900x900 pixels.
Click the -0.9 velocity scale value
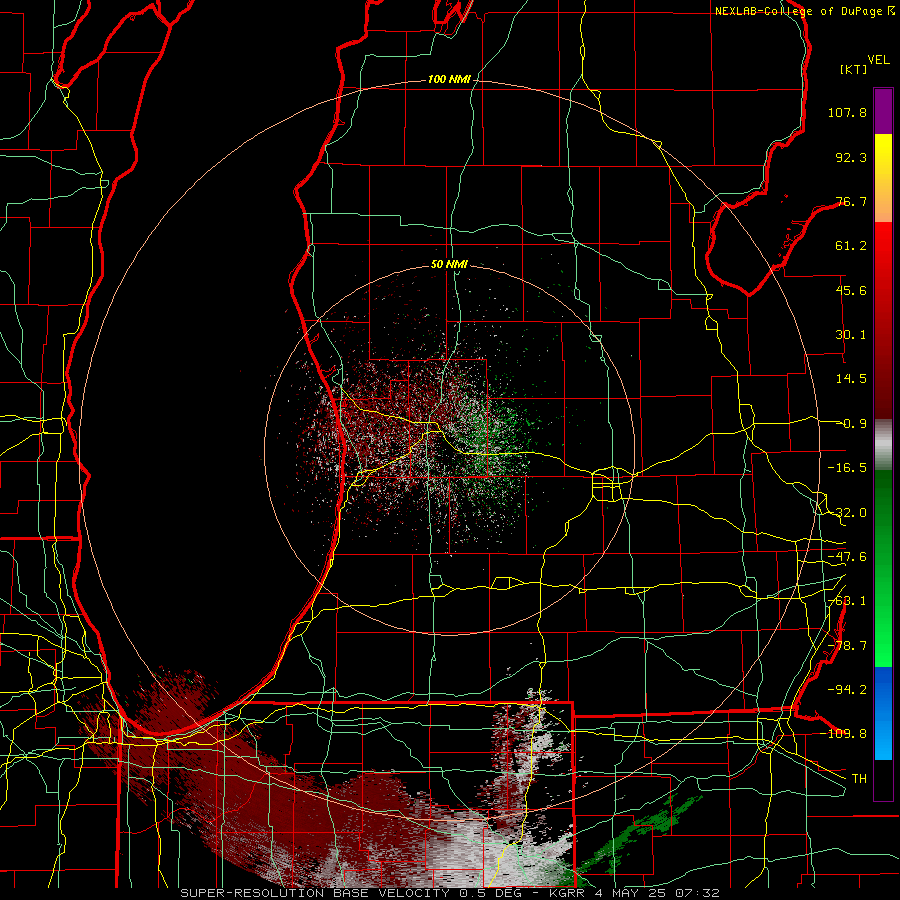click(851, 424)
